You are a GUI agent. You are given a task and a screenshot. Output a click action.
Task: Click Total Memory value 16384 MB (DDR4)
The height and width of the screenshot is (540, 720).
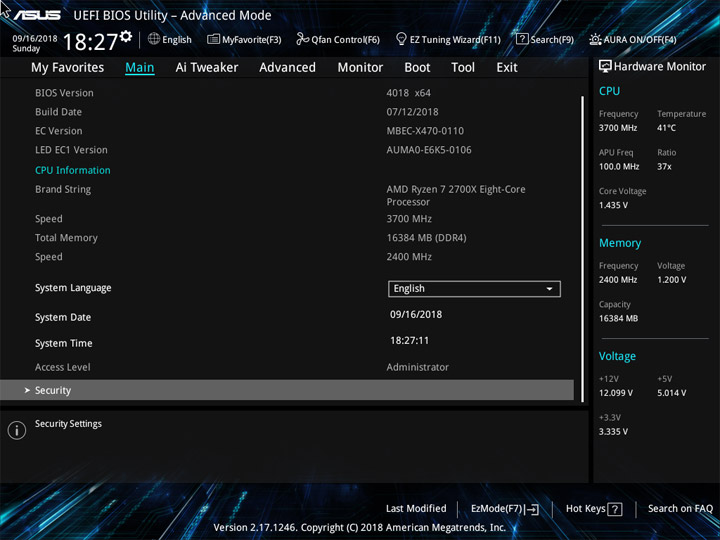[x=426, y=238]
